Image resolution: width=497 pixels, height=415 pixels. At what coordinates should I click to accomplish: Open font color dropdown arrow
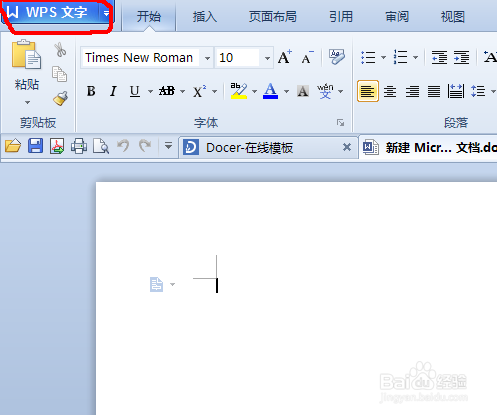[286, 91]
